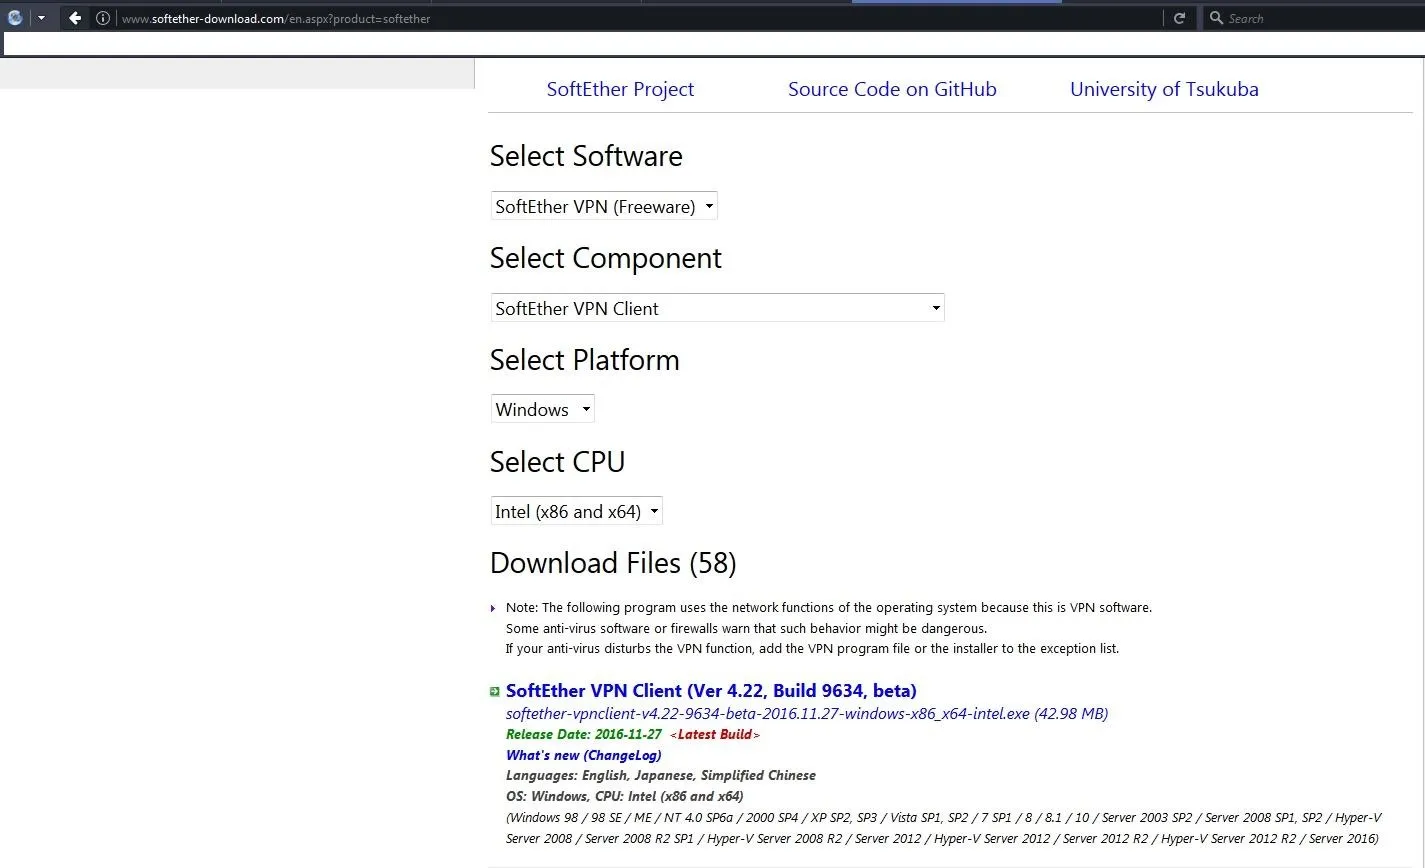The image size is (1425, 868).
Task: Open the Select Software dropdown
Action: pos(604,206)
